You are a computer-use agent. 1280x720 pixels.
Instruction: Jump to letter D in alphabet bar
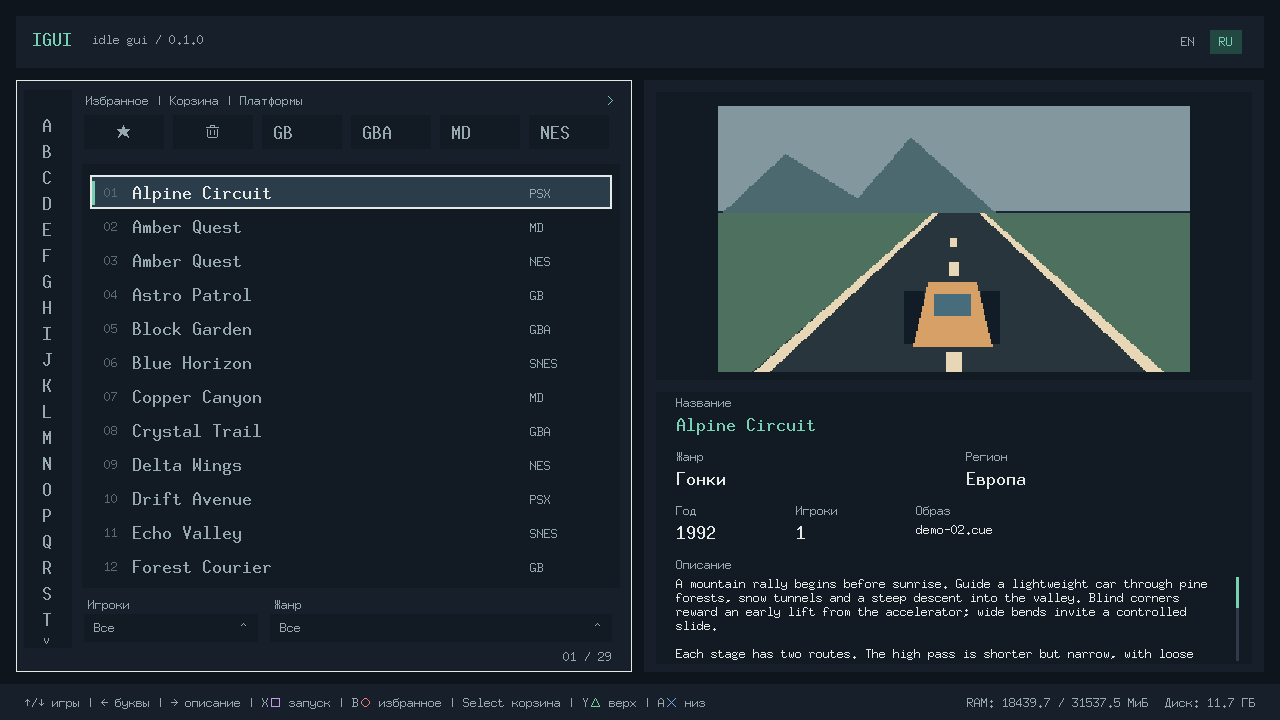pyautogui.click(x=46, y=204)
